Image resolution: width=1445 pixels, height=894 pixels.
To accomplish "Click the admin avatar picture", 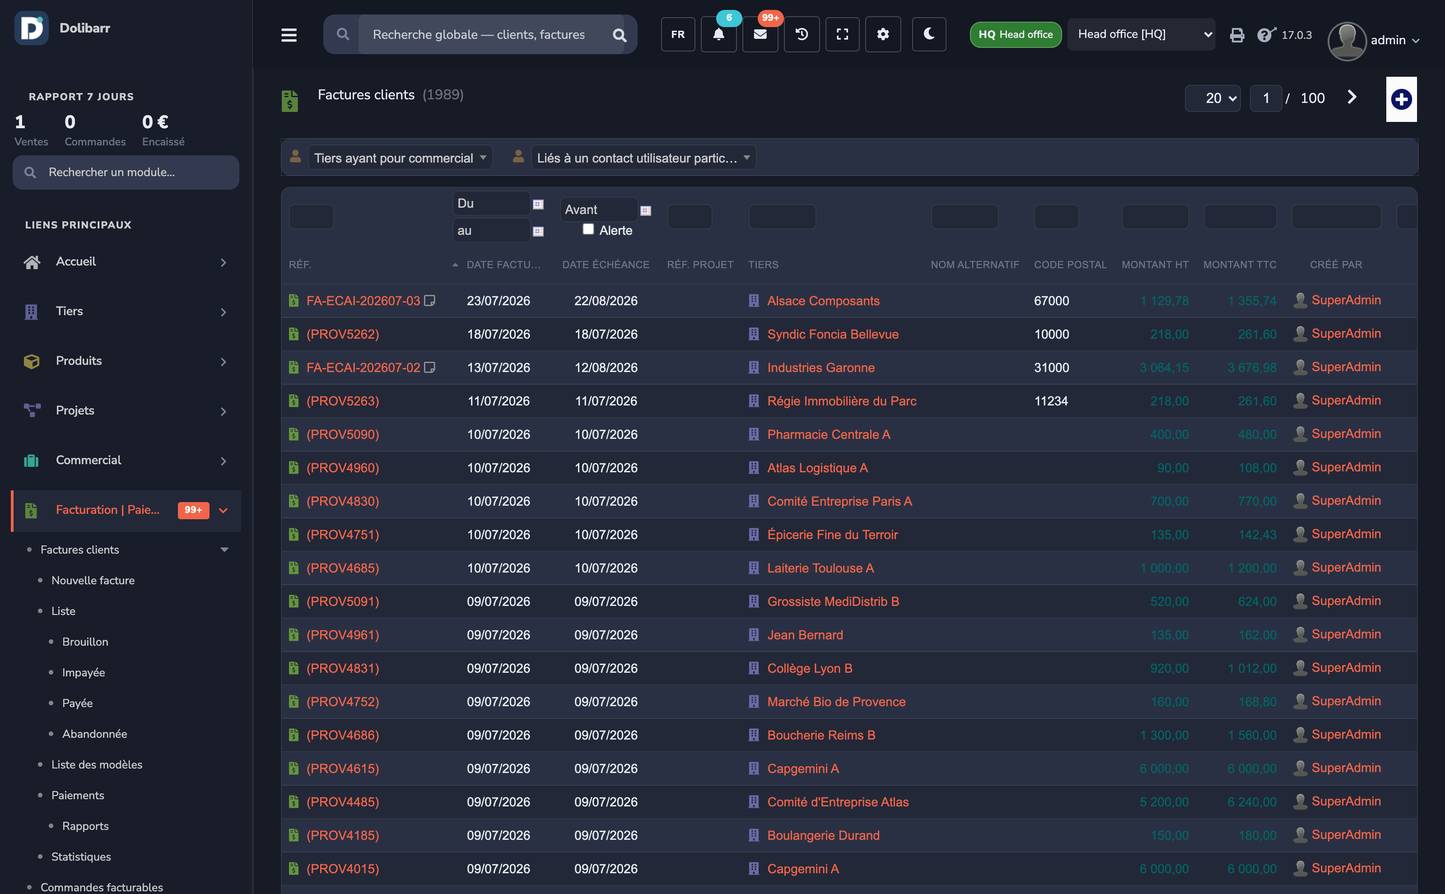I will (x=1347, y=40).
